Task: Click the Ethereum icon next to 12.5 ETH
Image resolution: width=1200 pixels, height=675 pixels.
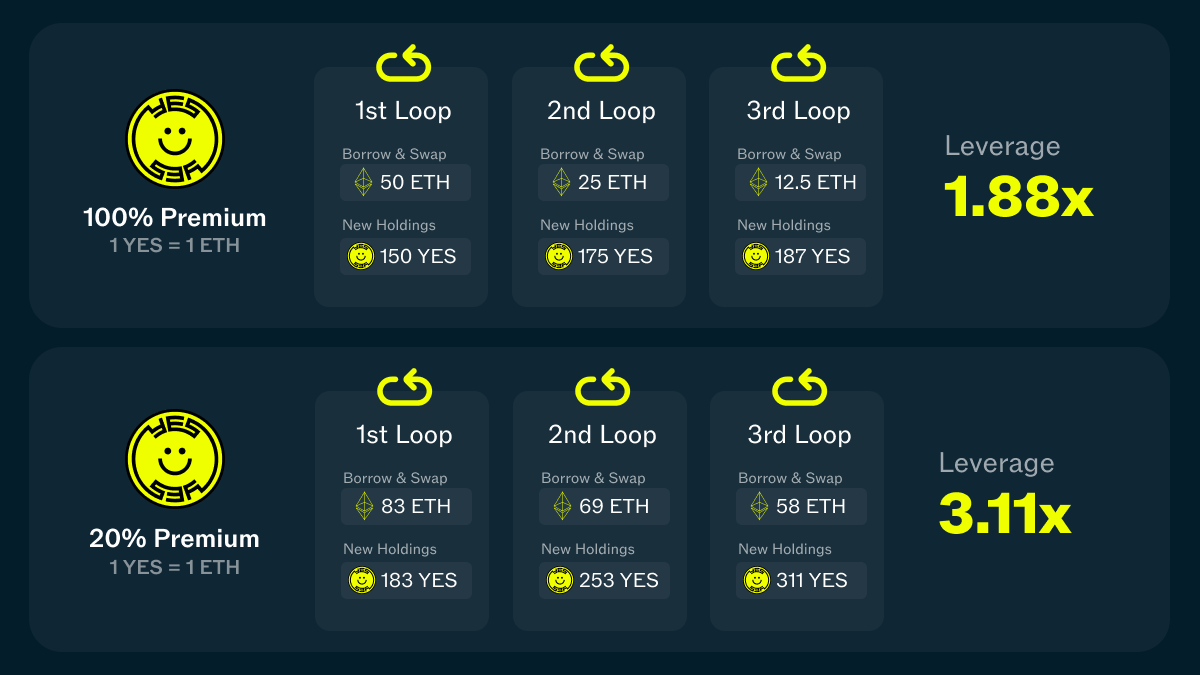Action: point(759,183)
